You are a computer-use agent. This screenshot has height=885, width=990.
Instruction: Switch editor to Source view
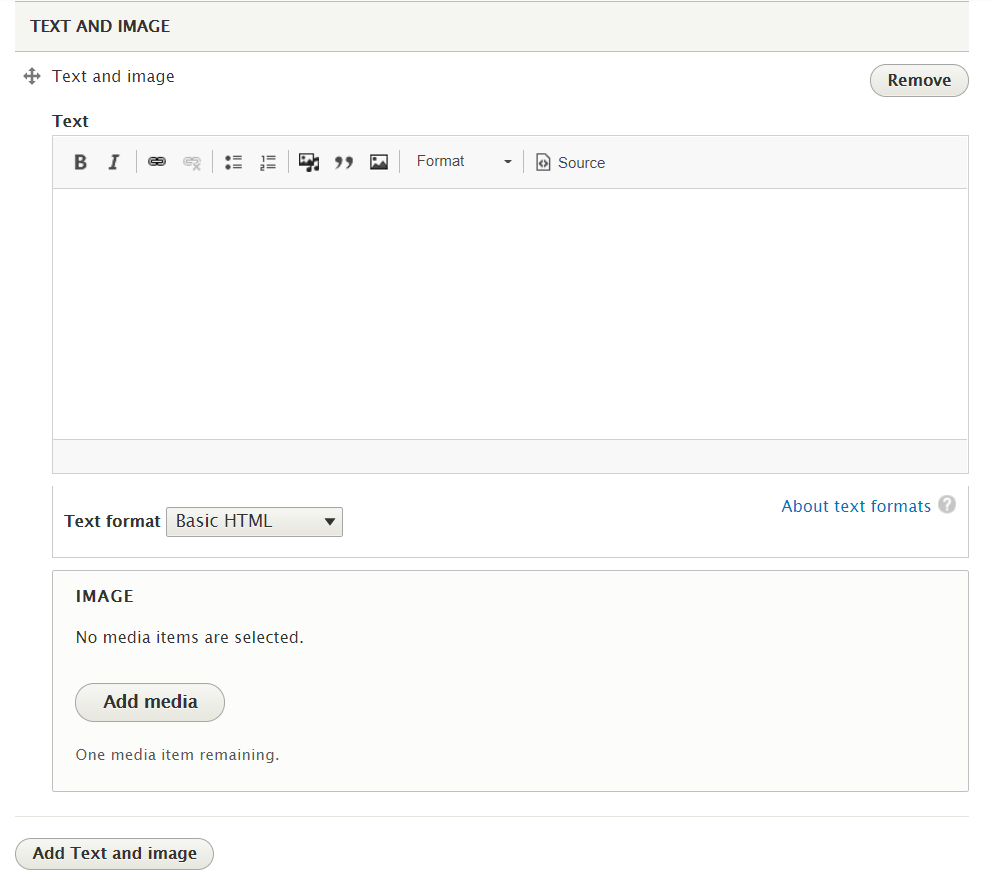point(570,162)
